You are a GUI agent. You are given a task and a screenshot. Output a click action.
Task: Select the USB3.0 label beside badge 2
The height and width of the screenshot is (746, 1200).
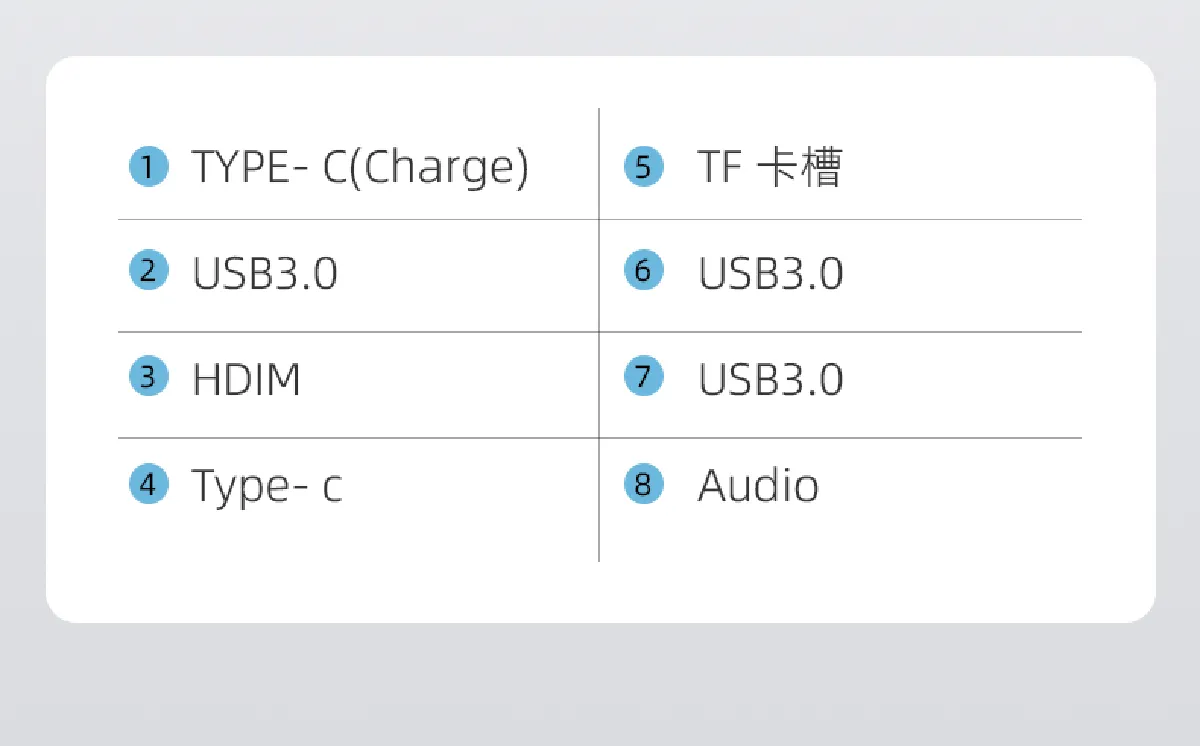tap(265, 273)
